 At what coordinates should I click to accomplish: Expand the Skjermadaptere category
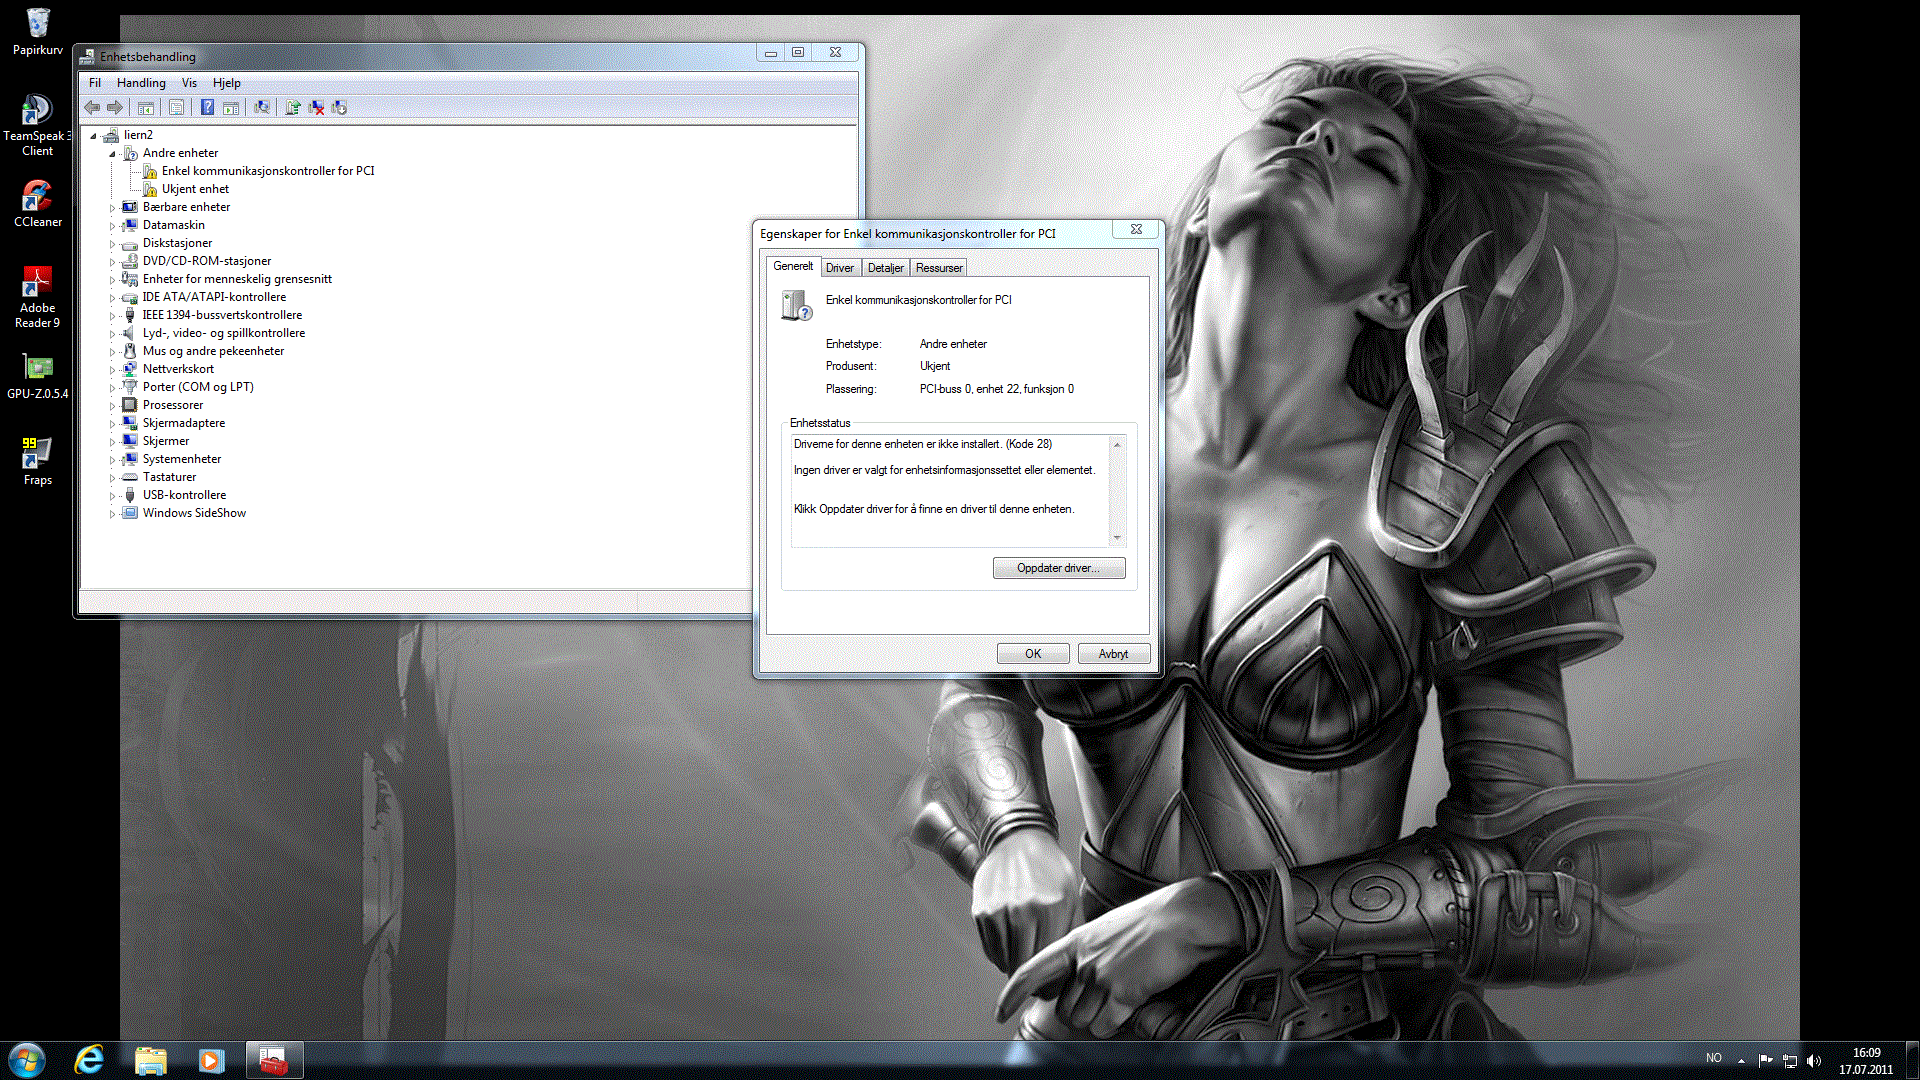point(112,424)
